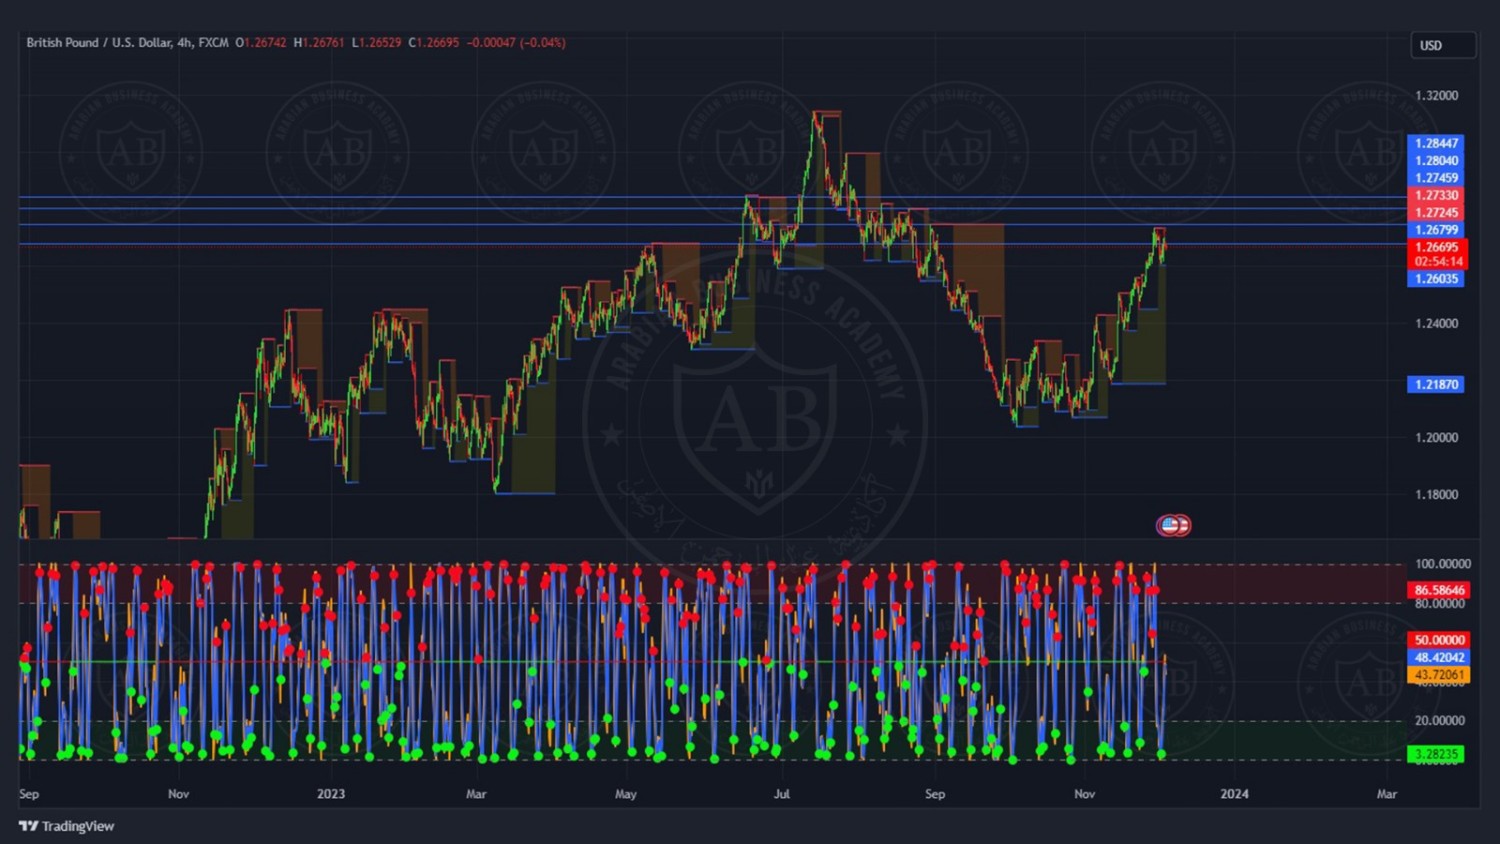Click the 1.26035 price level label
The width and height of the screenshot is (1500, 844).
[1435, 279]
